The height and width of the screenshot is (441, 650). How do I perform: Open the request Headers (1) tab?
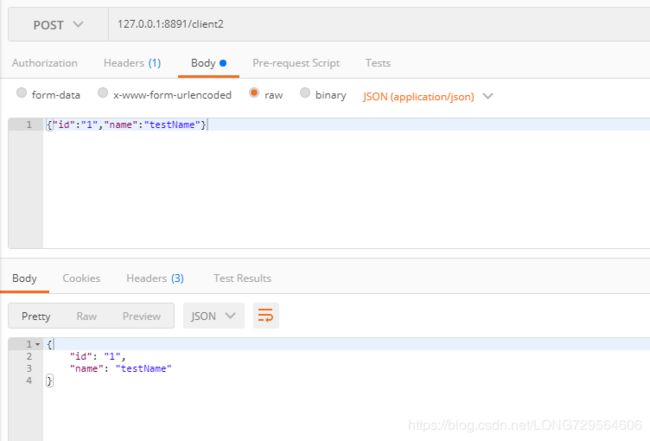(132, 63)
